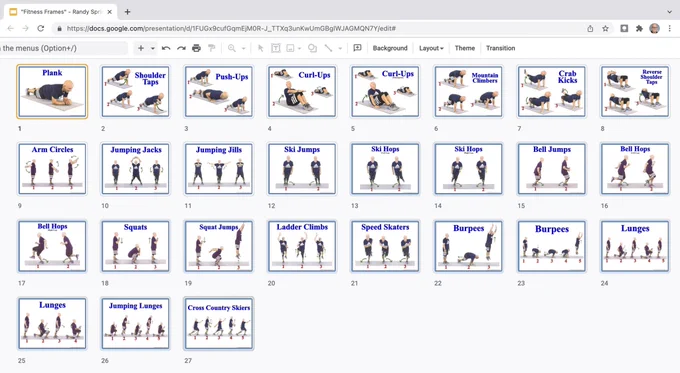Select slide 4 Curl-Ups thumbnail
This screenshot has height=373, width=680.
pos(302,92)
